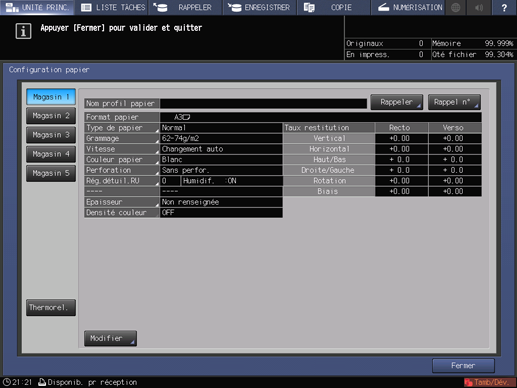Image resolution: width=517 pixels, height=388 pixels.
Task: Click the speaker sound icon
Action: (x=479, y=7)
